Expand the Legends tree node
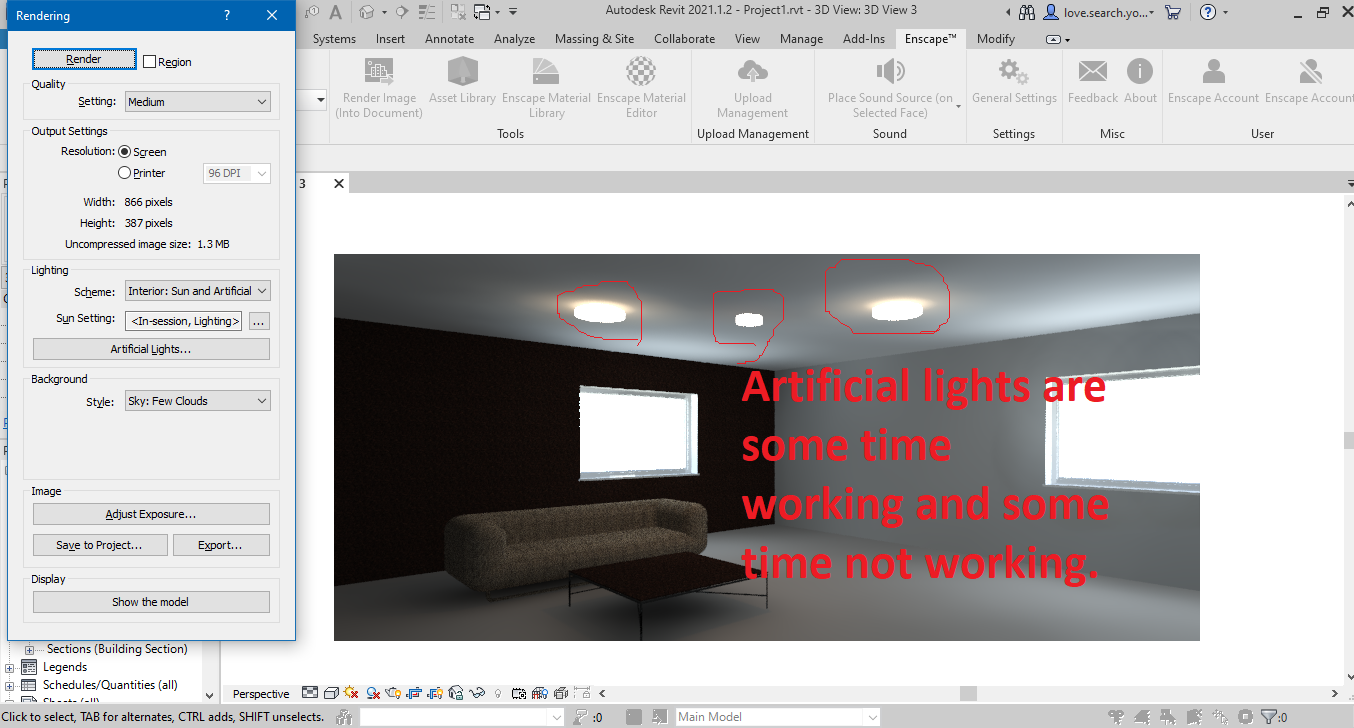1354x728 pixels. pos(11,668)
